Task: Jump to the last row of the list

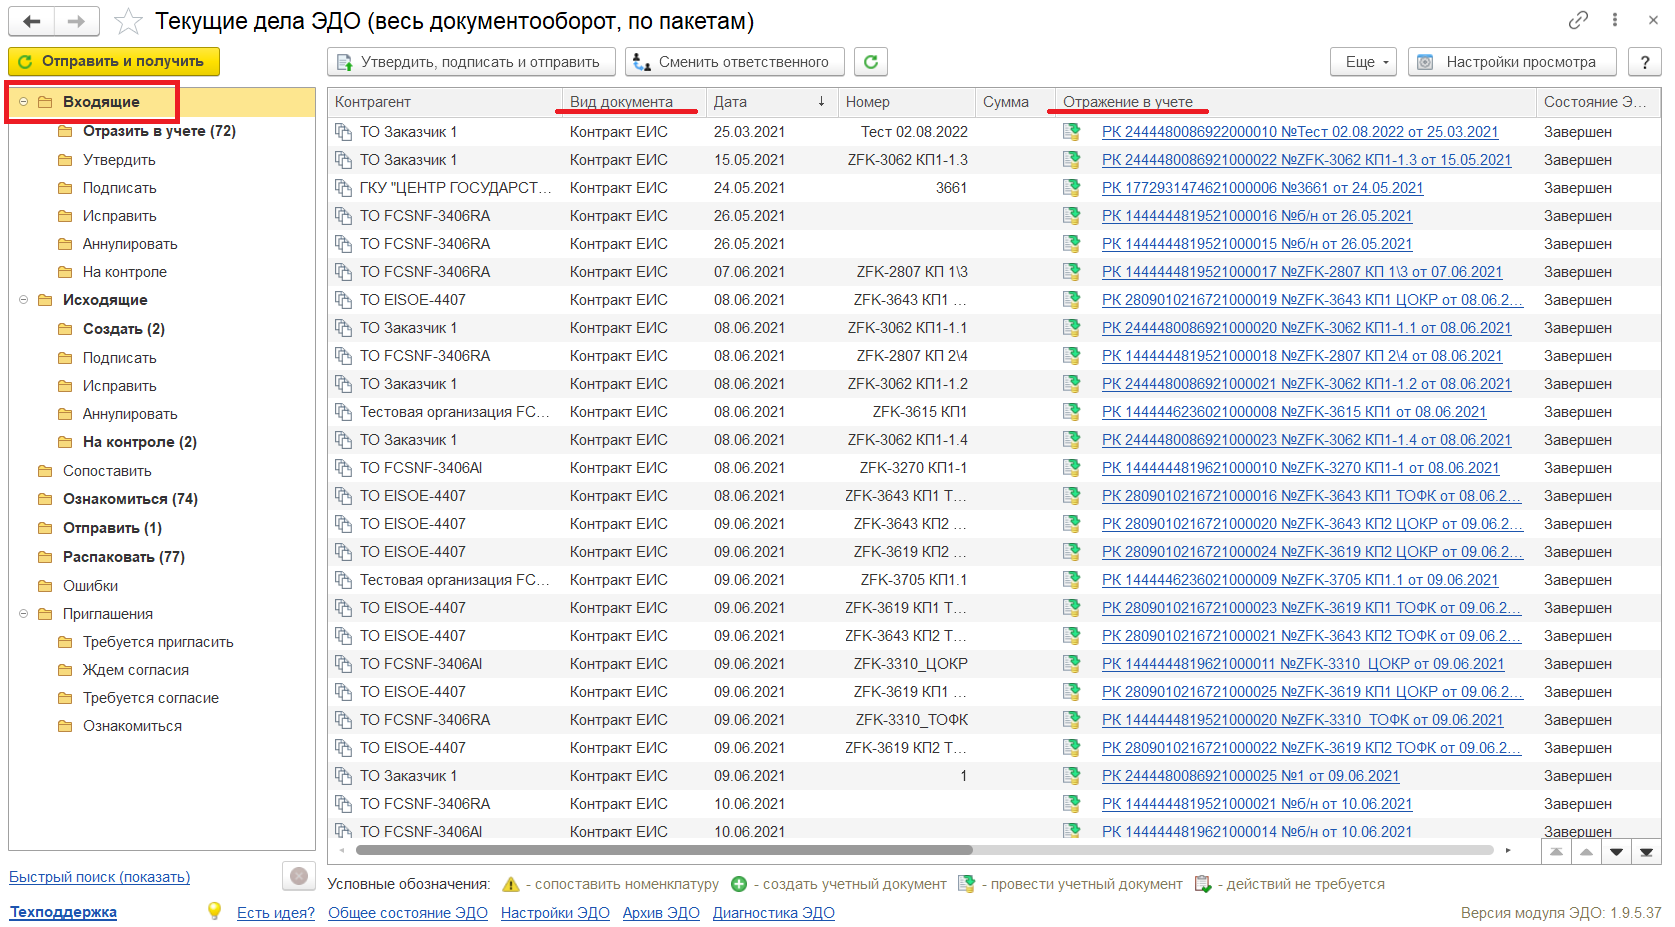Action: [1646, 852]
